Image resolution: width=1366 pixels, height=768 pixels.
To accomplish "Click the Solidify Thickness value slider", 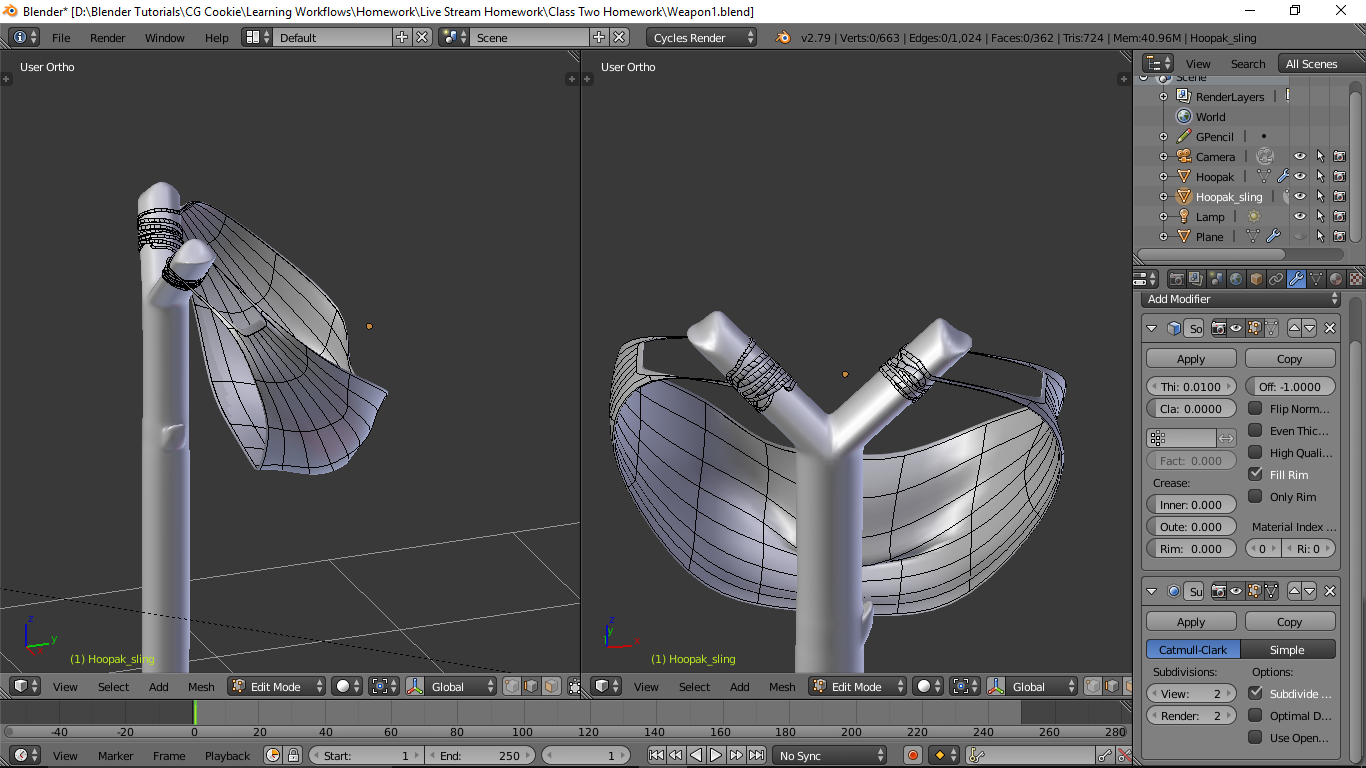I will coord(1190,387).
